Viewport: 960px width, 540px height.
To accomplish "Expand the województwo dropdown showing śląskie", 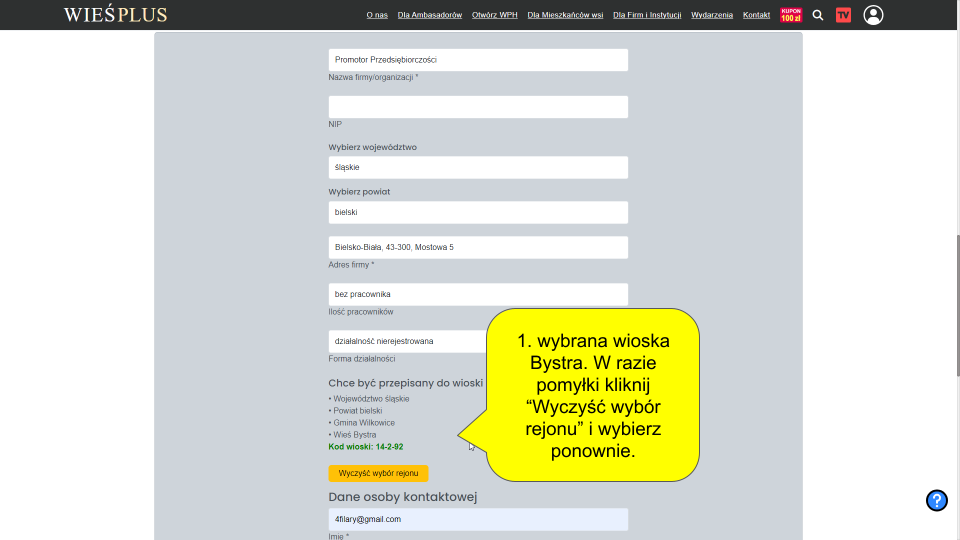I will [478, 168].
